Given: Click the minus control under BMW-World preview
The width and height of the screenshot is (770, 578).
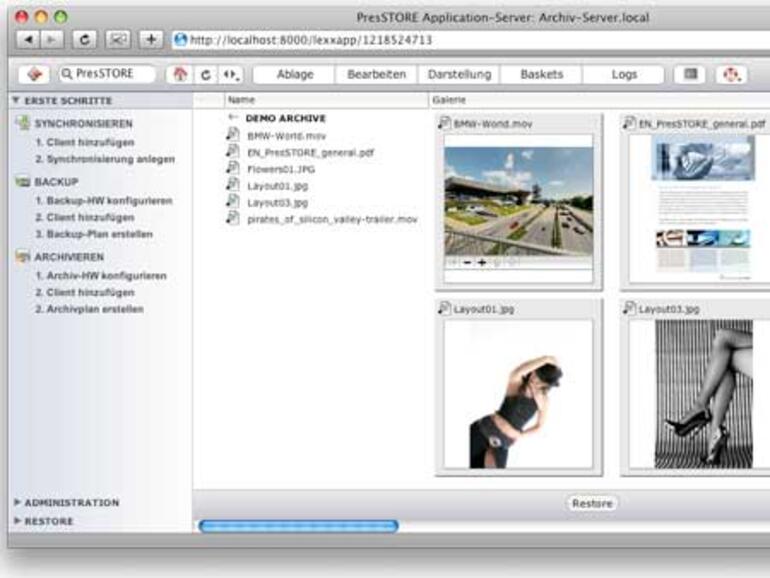Looking at the screenshot, I should (468, 263).
